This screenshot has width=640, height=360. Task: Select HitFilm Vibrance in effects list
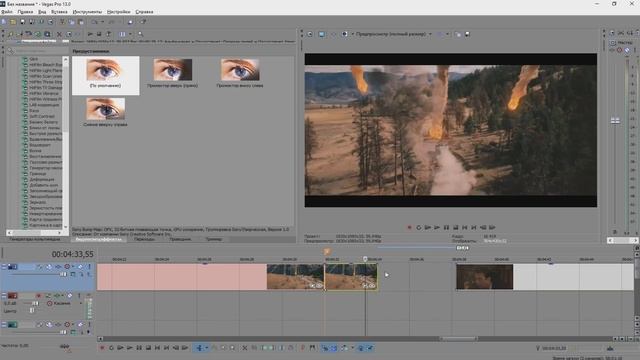point(45,93)
